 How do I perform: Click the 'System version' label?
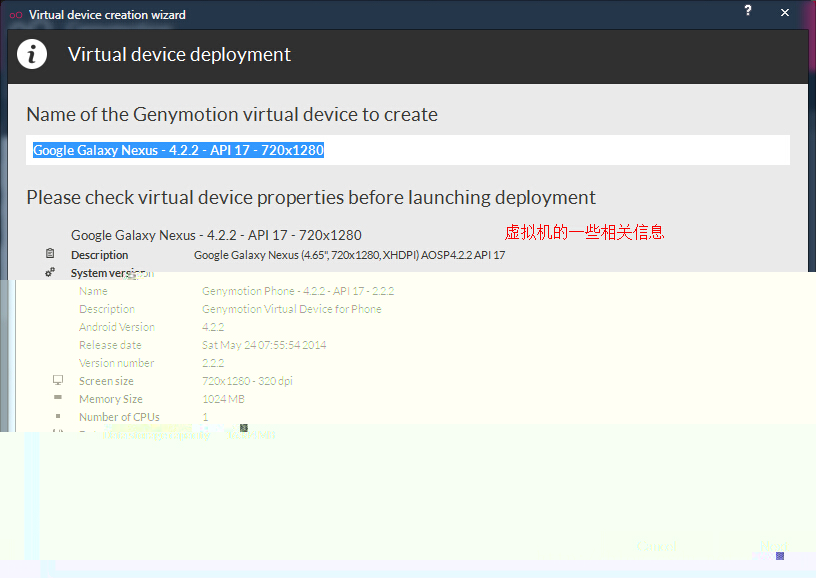[112, 273]
